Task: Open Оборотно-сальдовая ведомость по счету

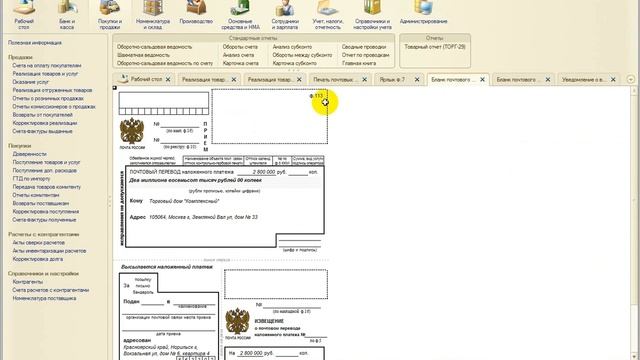Action: pyautogui.click(x=165, y=63)
